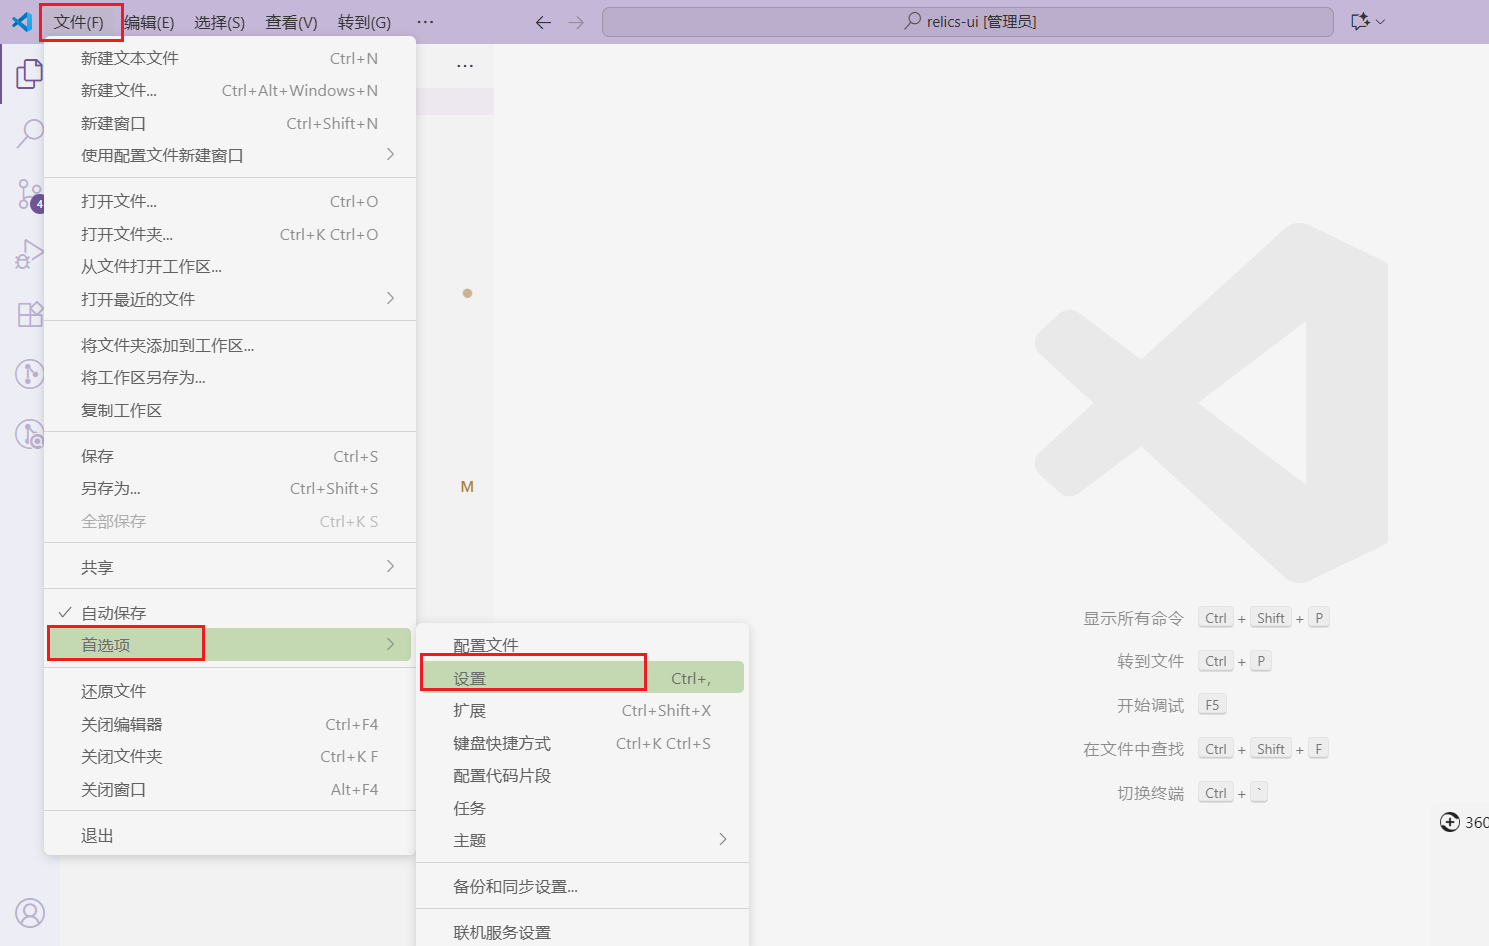Open the Accounts icon at bottom

(30, 913)
